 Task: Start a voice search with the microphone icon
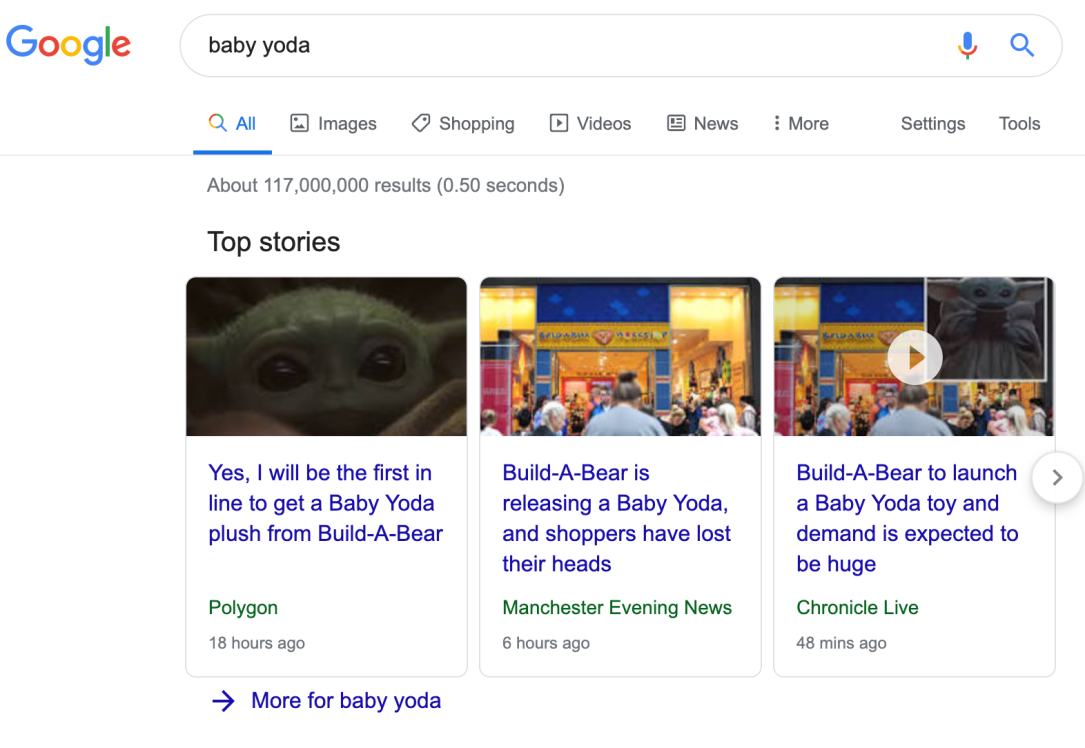coord(967,45)
